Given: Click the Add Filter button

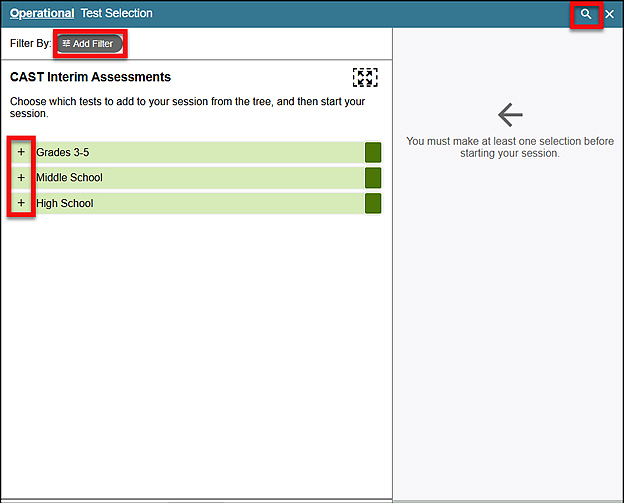Looking at the screenshot, I should (x=90, y=43).
